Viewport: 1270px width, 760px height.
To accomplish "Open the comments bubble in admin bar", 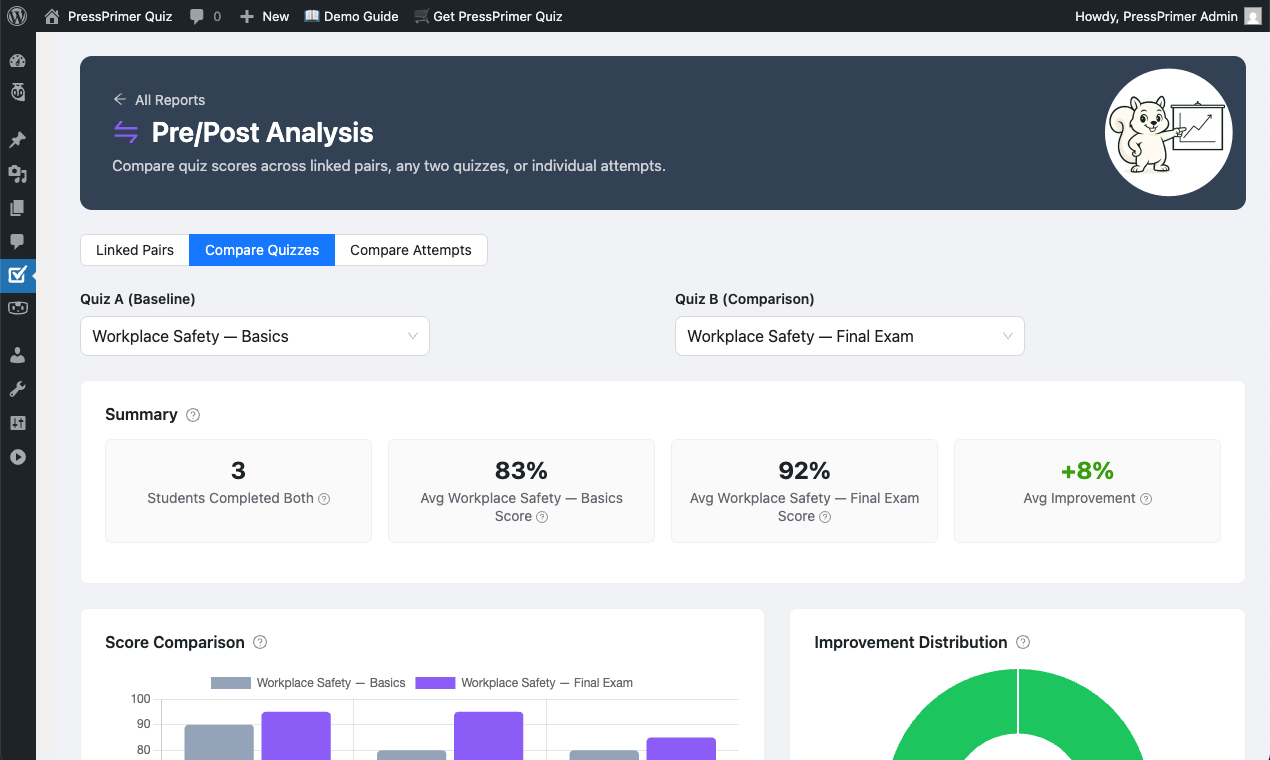I will [197, 16].
